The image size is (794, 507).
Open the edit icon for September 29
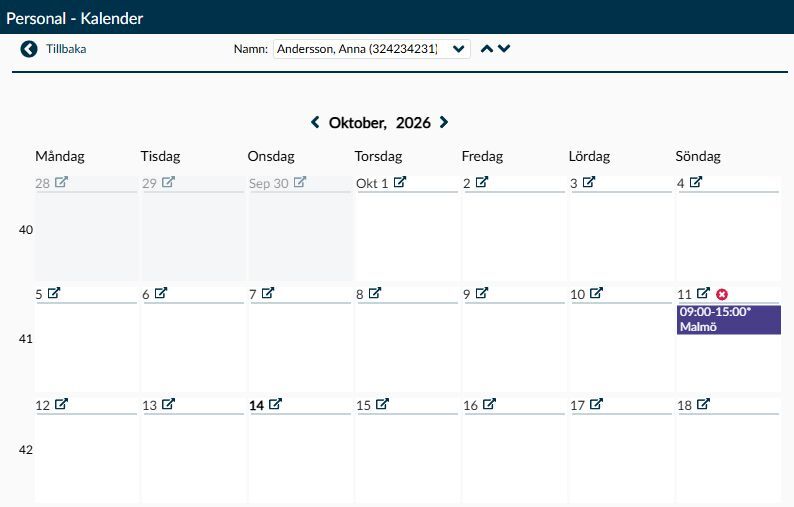(168, 182)
